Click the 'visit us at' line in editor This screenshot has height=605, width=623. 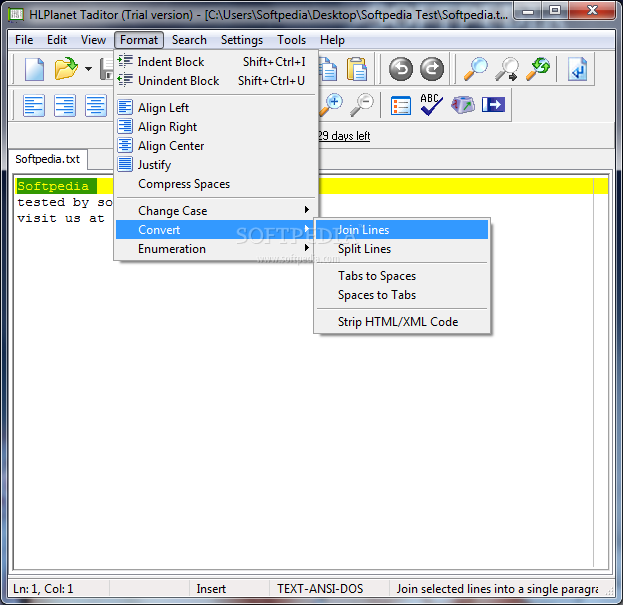(x=61, y=218)
